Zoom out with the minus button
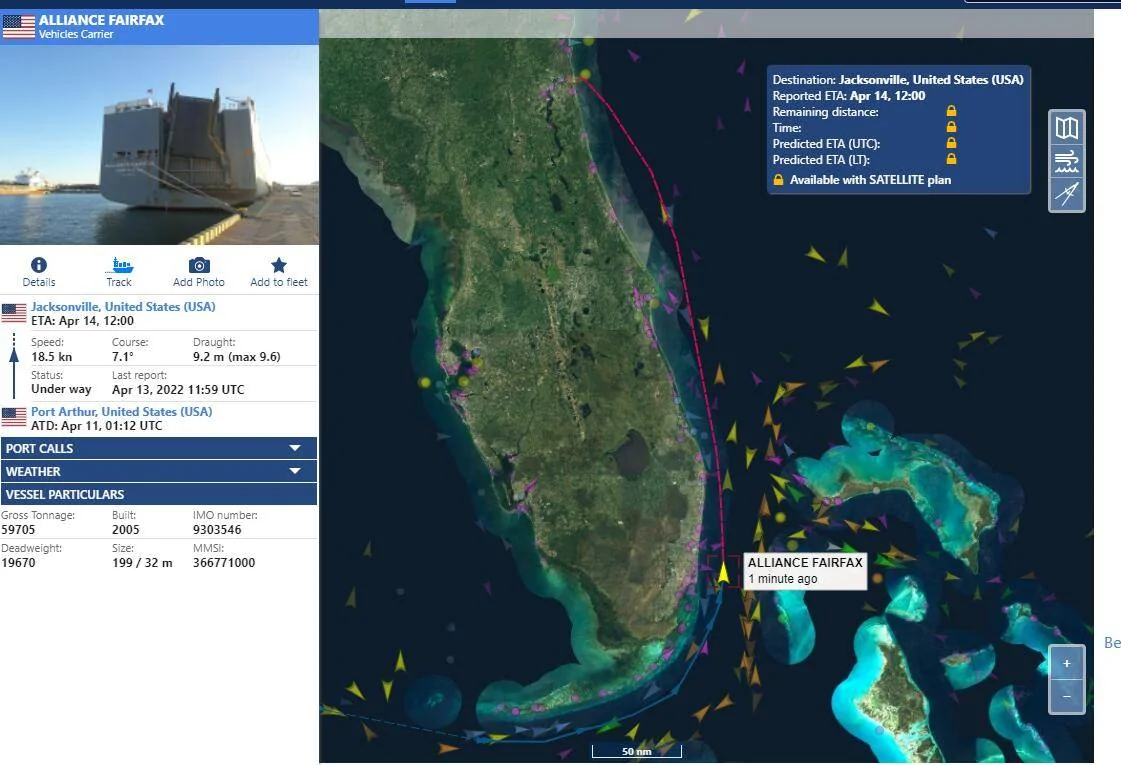Screen dimensions: 1121x765 point(1067,696)
